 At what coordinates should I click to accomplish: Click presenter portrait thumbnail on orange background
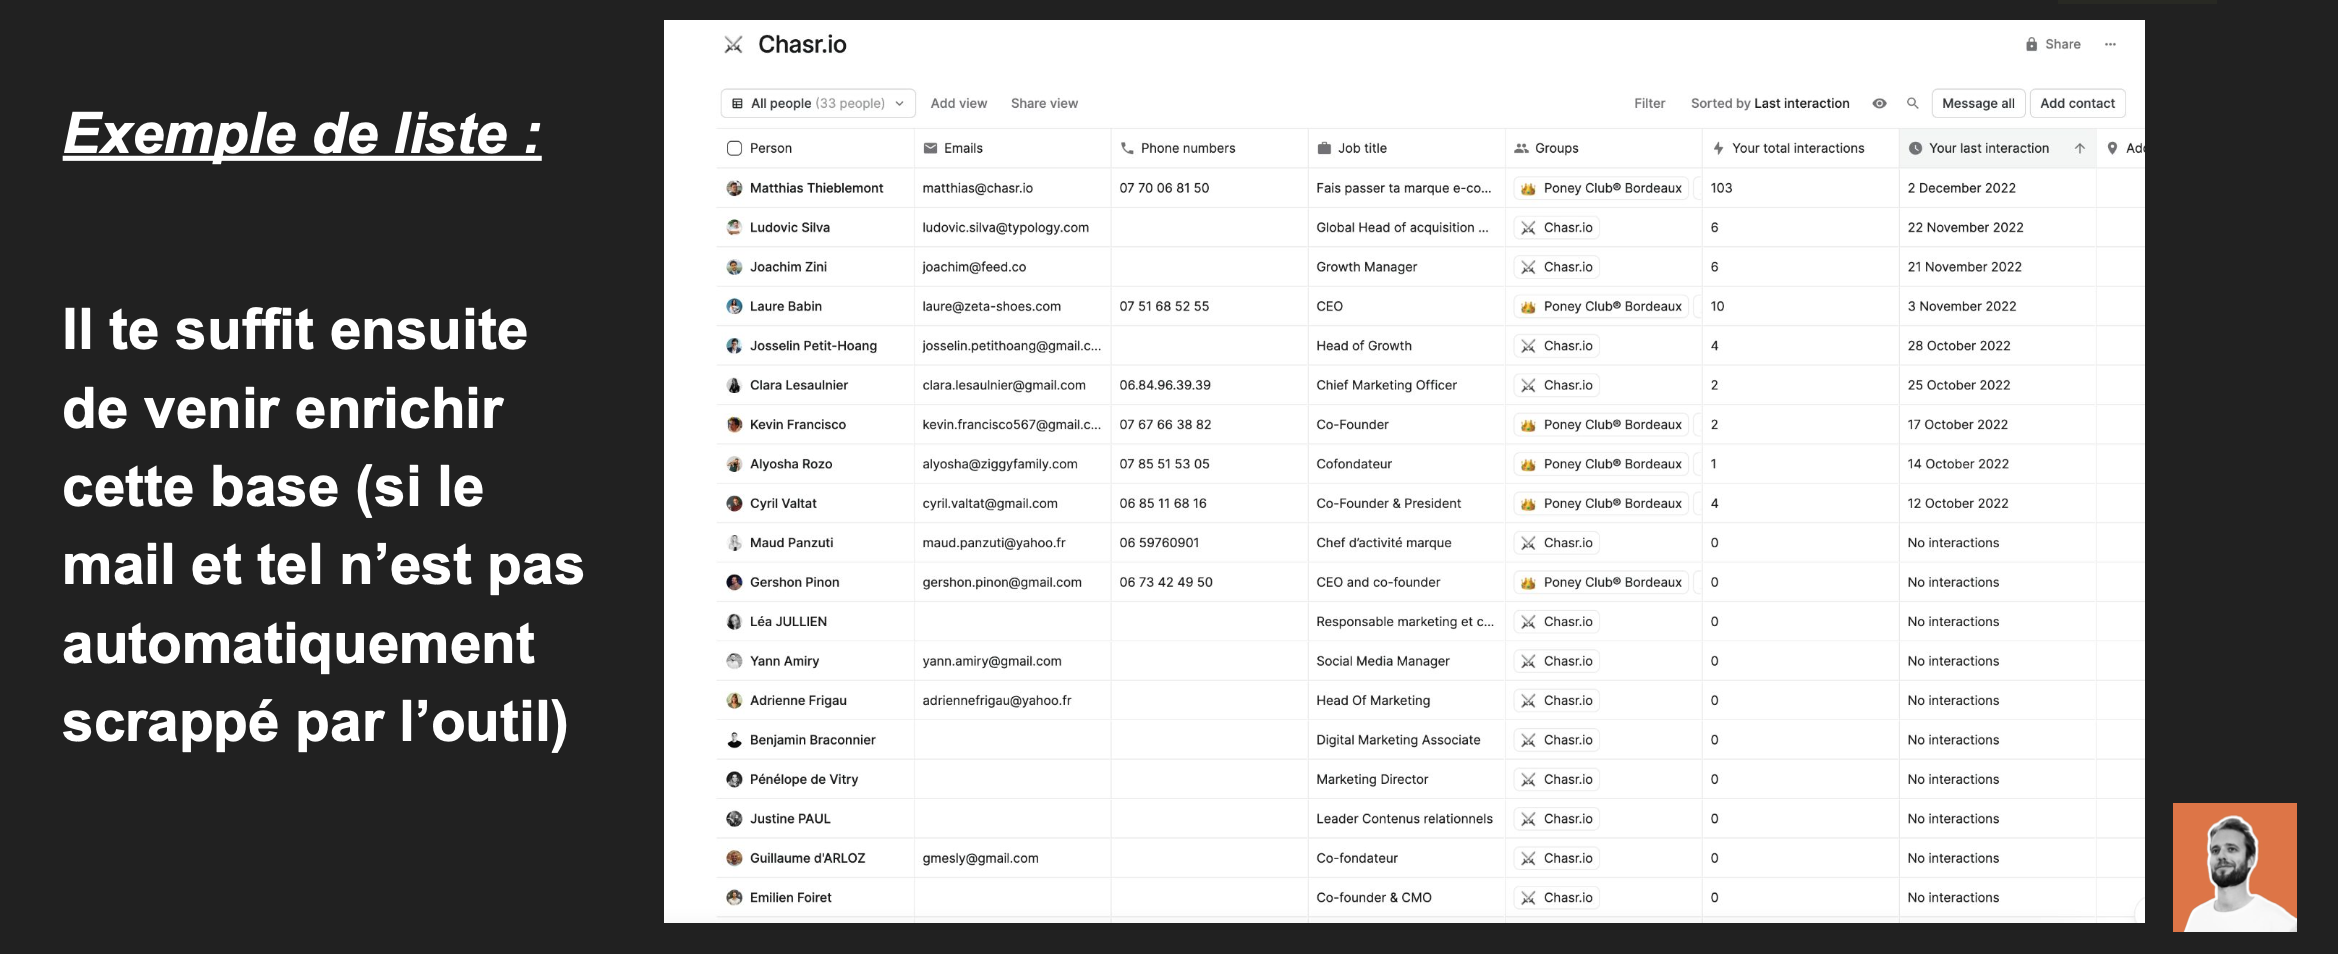2234,867
